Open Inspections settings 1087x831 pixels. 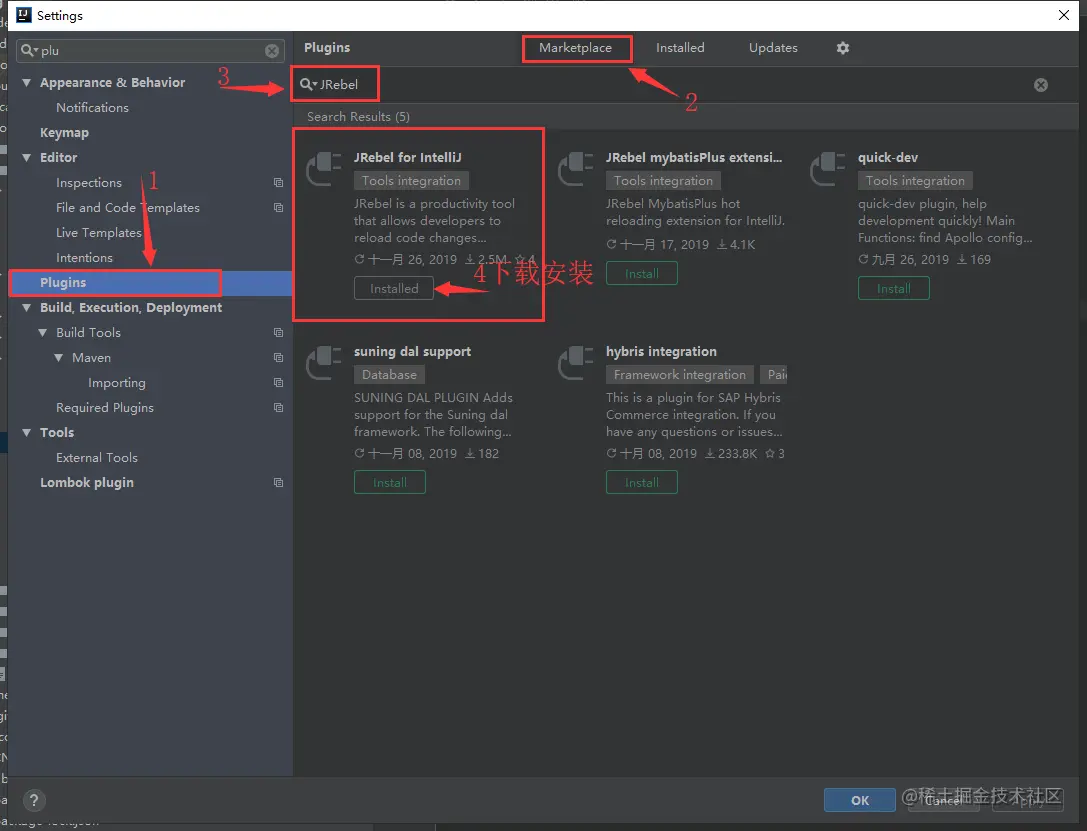tap(89, 182)
